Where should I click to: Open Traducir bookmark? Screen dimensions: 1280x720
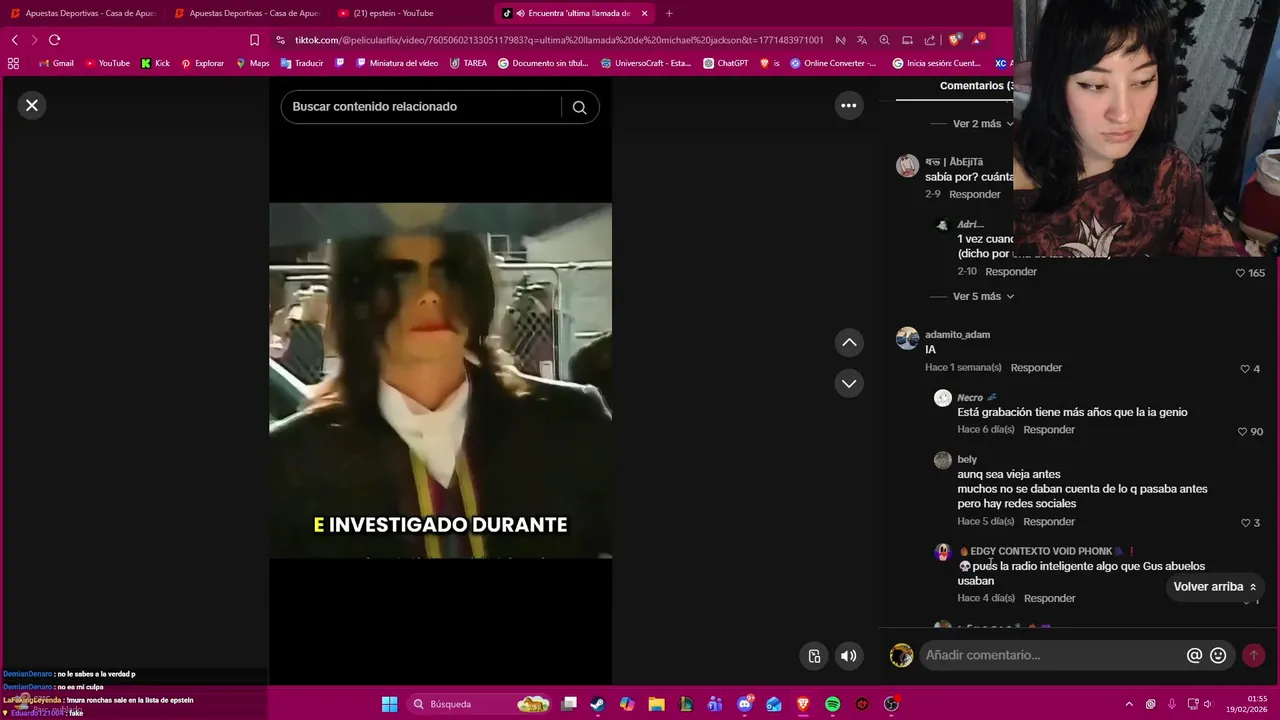click(302, 63)
